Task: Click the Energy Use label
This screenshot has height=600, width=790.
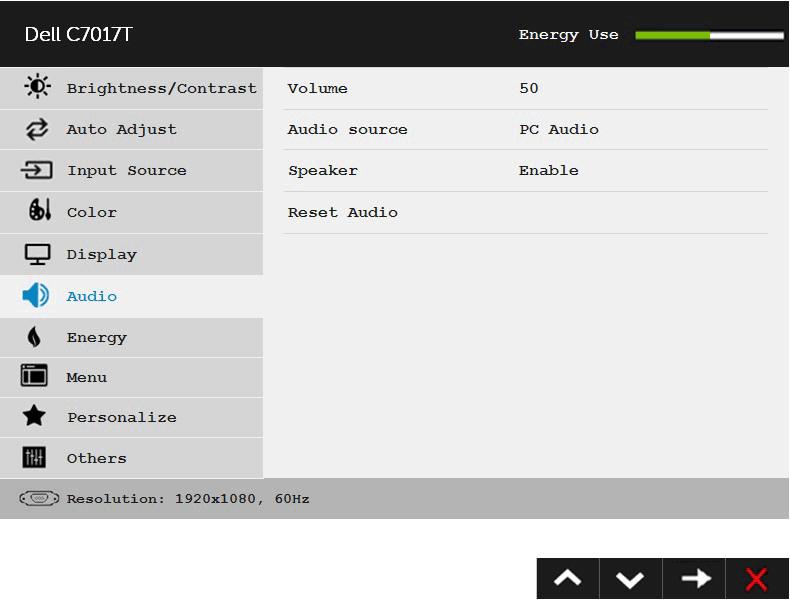Action: point(569,35)
